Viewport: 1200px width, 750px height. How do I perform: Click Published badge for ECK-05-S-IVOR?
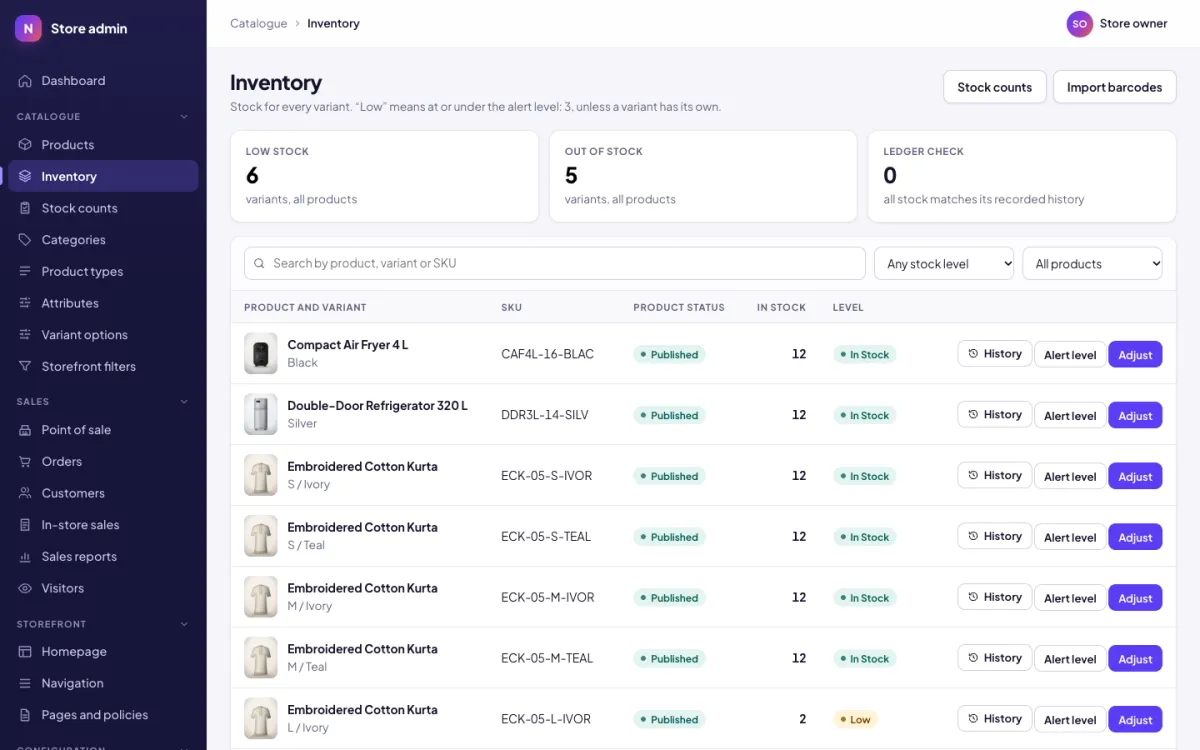[x=669, y=476]
